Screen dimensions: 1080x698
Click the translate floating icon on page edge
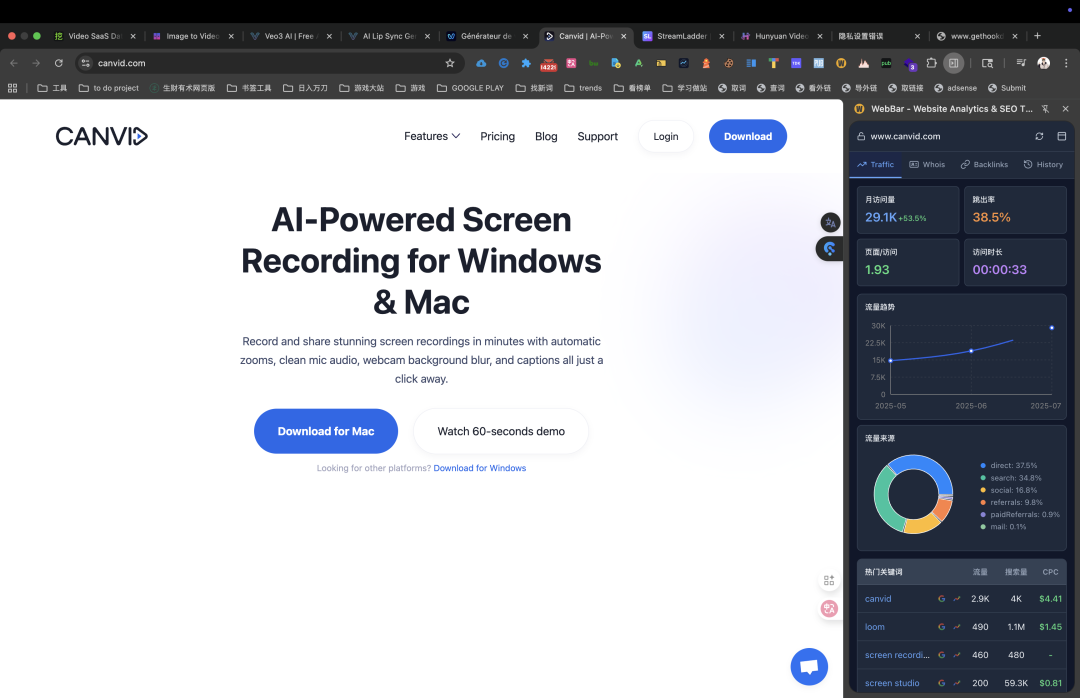point(830,223)
